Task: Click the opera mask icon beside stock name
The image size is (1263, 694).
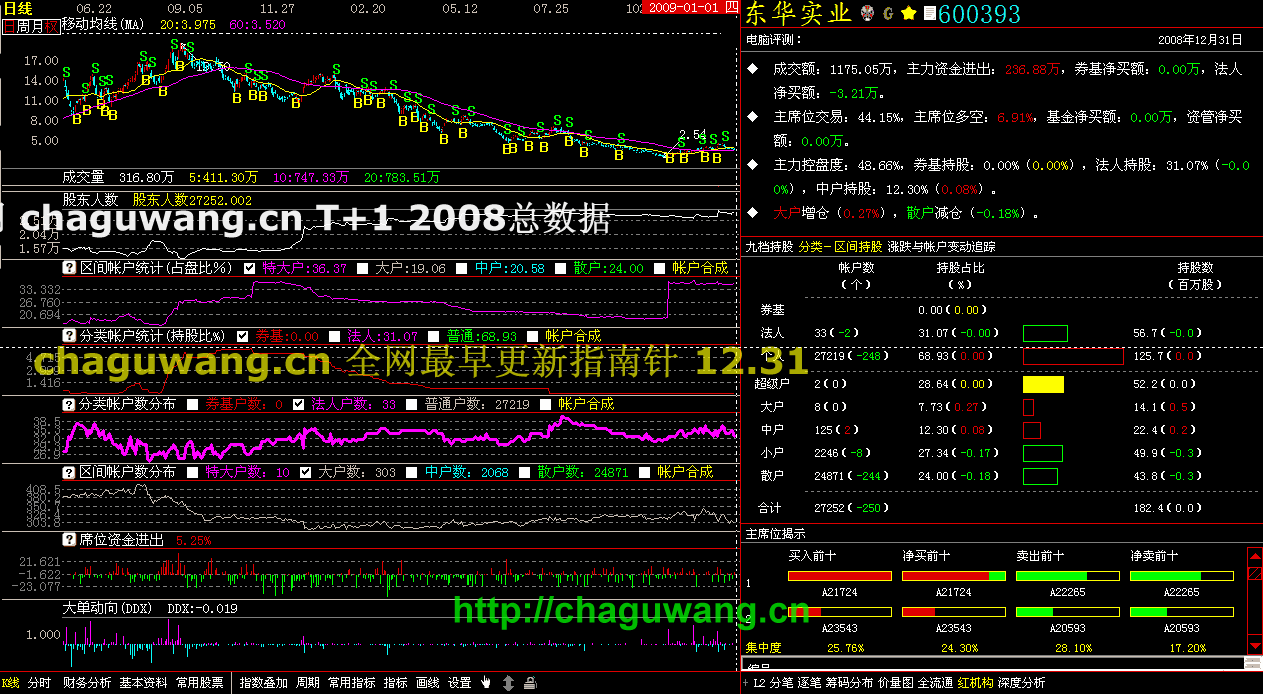Action: 867,14
